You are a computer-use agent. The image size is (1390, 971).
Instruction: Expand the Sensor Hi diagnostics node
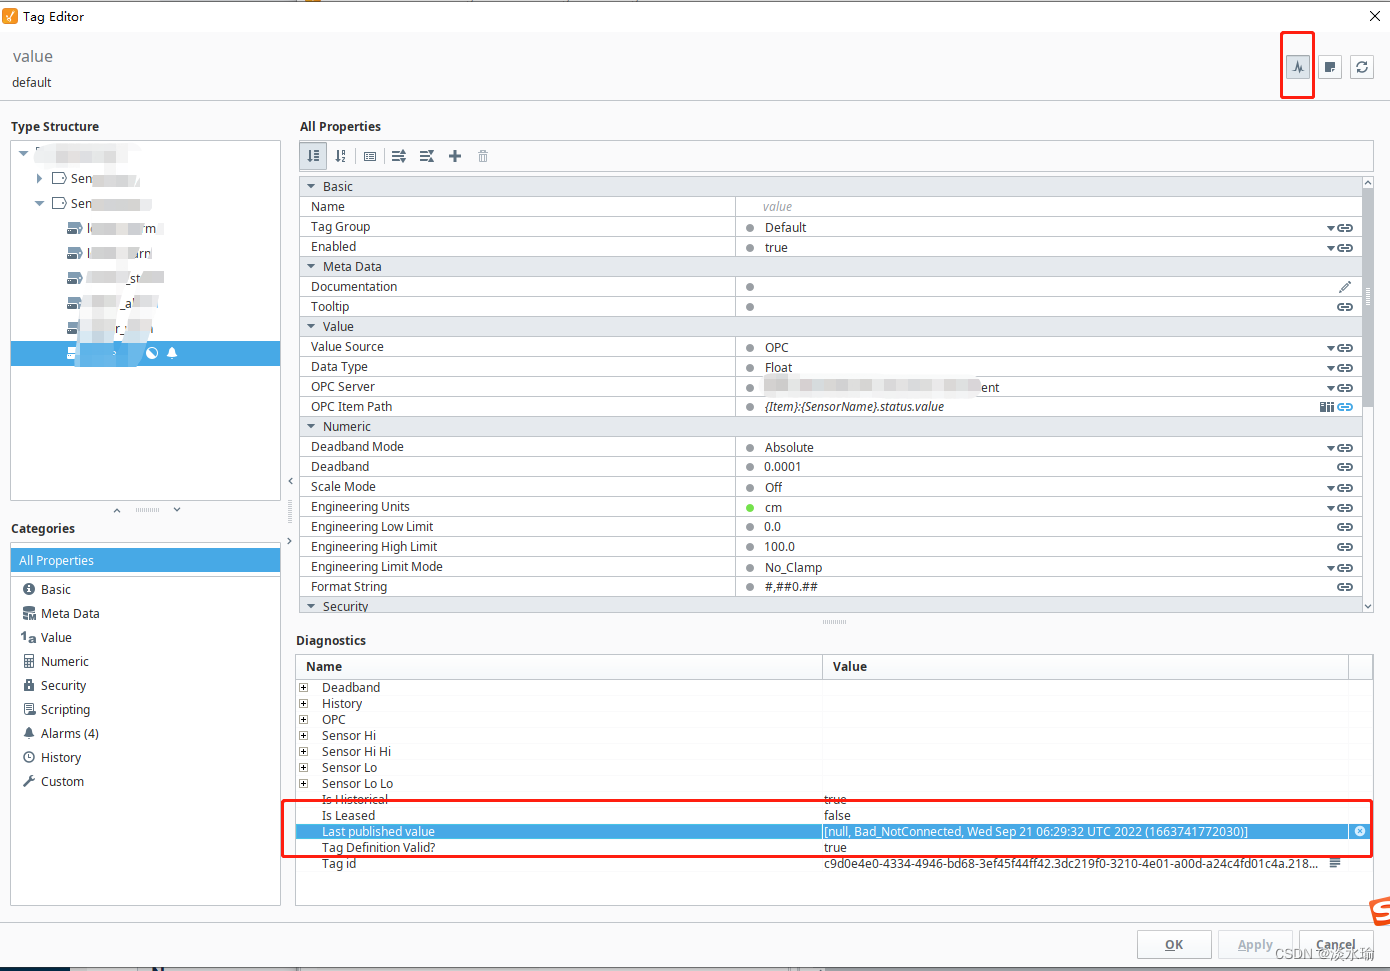coord(304,736)
